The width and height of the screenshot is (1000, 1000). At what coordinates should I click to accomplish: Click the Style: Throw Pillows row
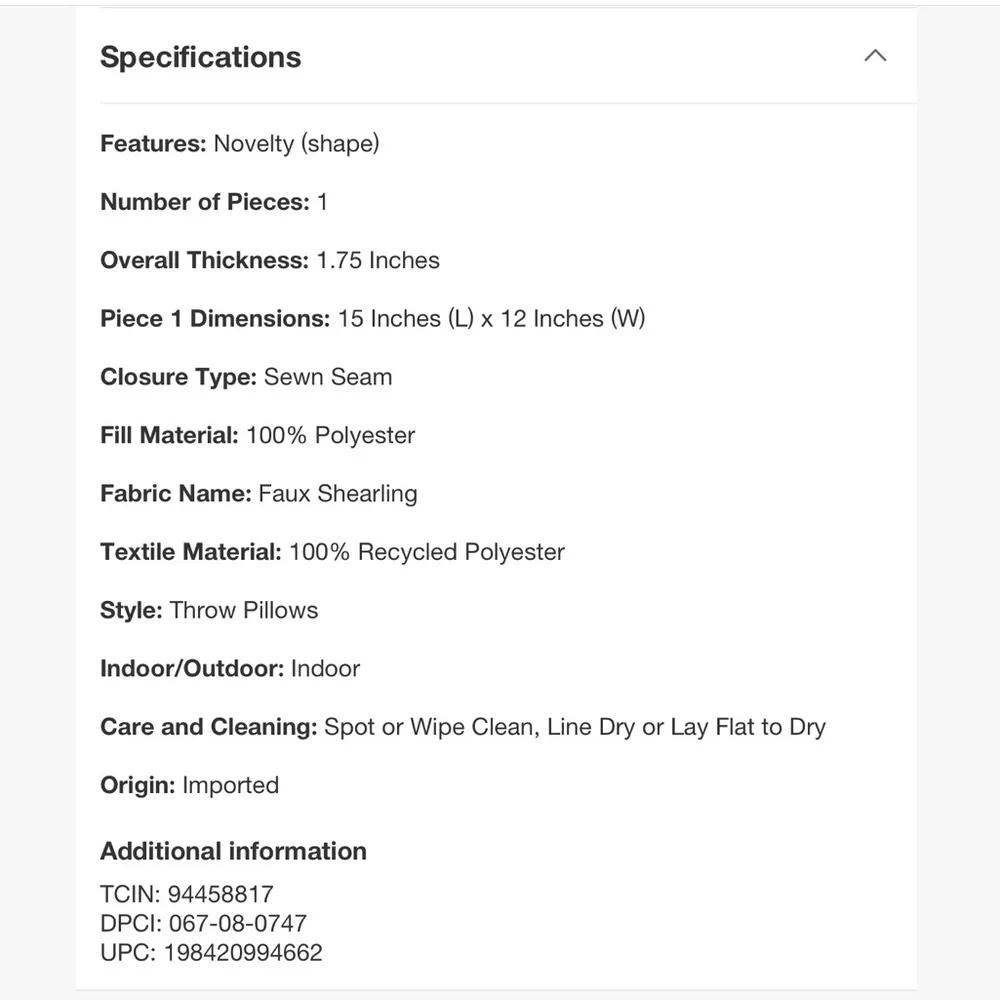209,611
